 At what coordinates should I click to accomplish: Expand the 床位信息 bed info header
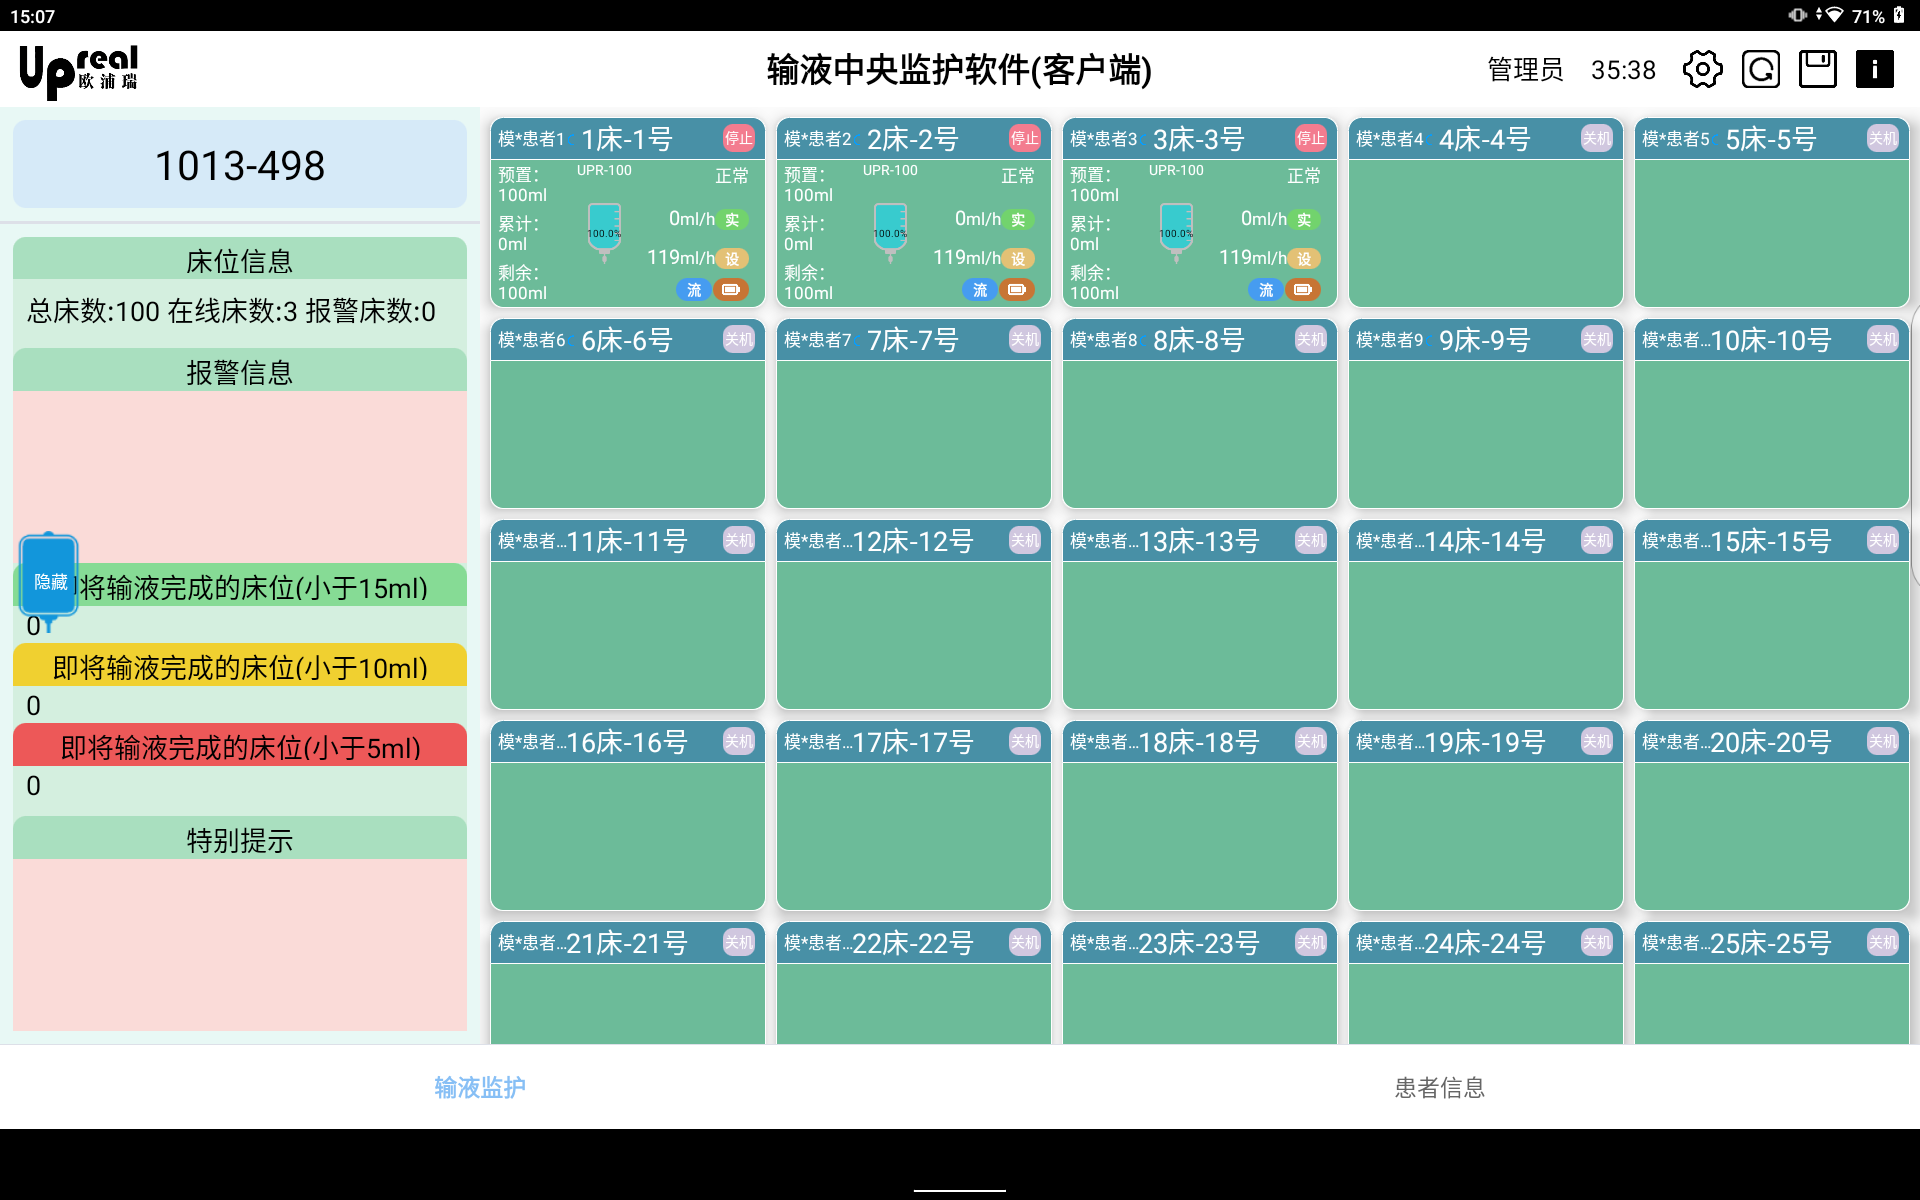[240, 261]
